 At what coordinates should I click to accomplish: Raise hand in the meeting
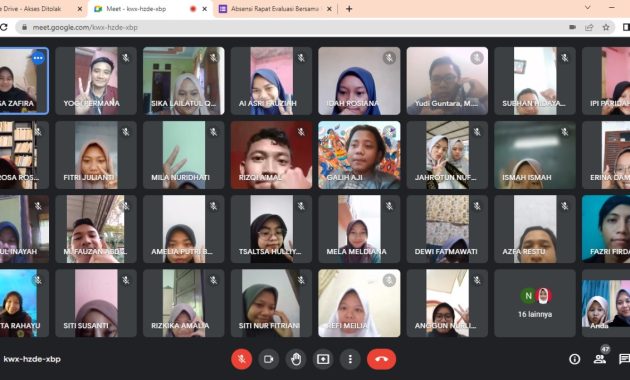click(x=296, y=359)
